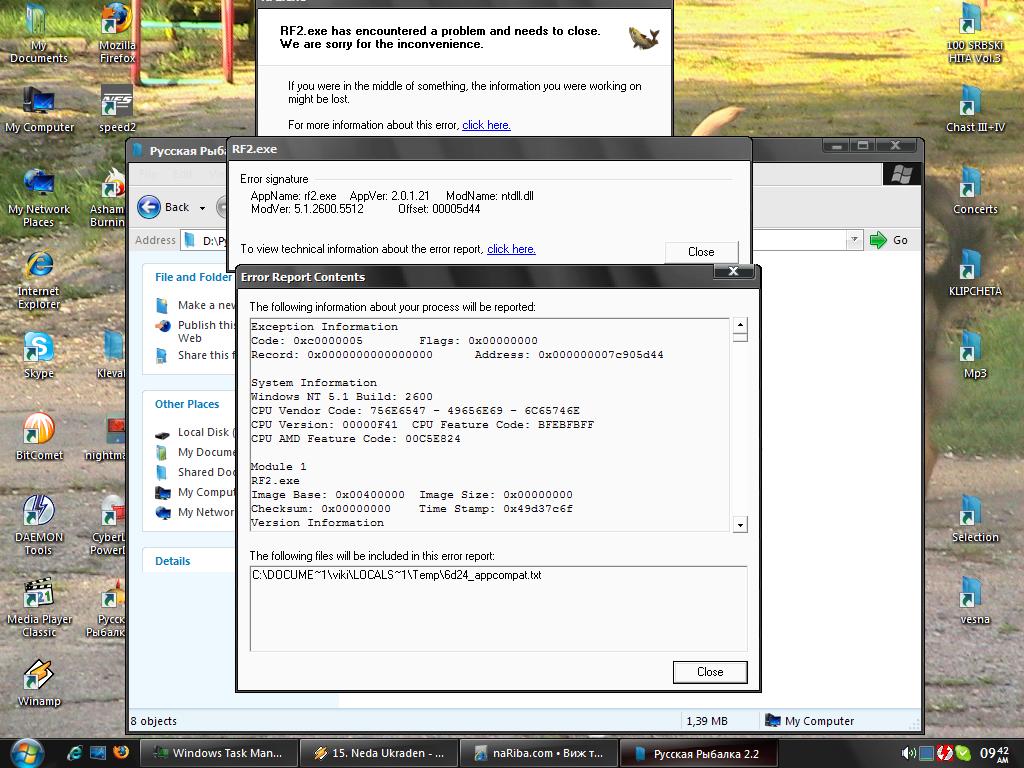1024x768 pixels.
Task: Click 'Publish this folder to the Web' task
Action: [x=196, y=331]
